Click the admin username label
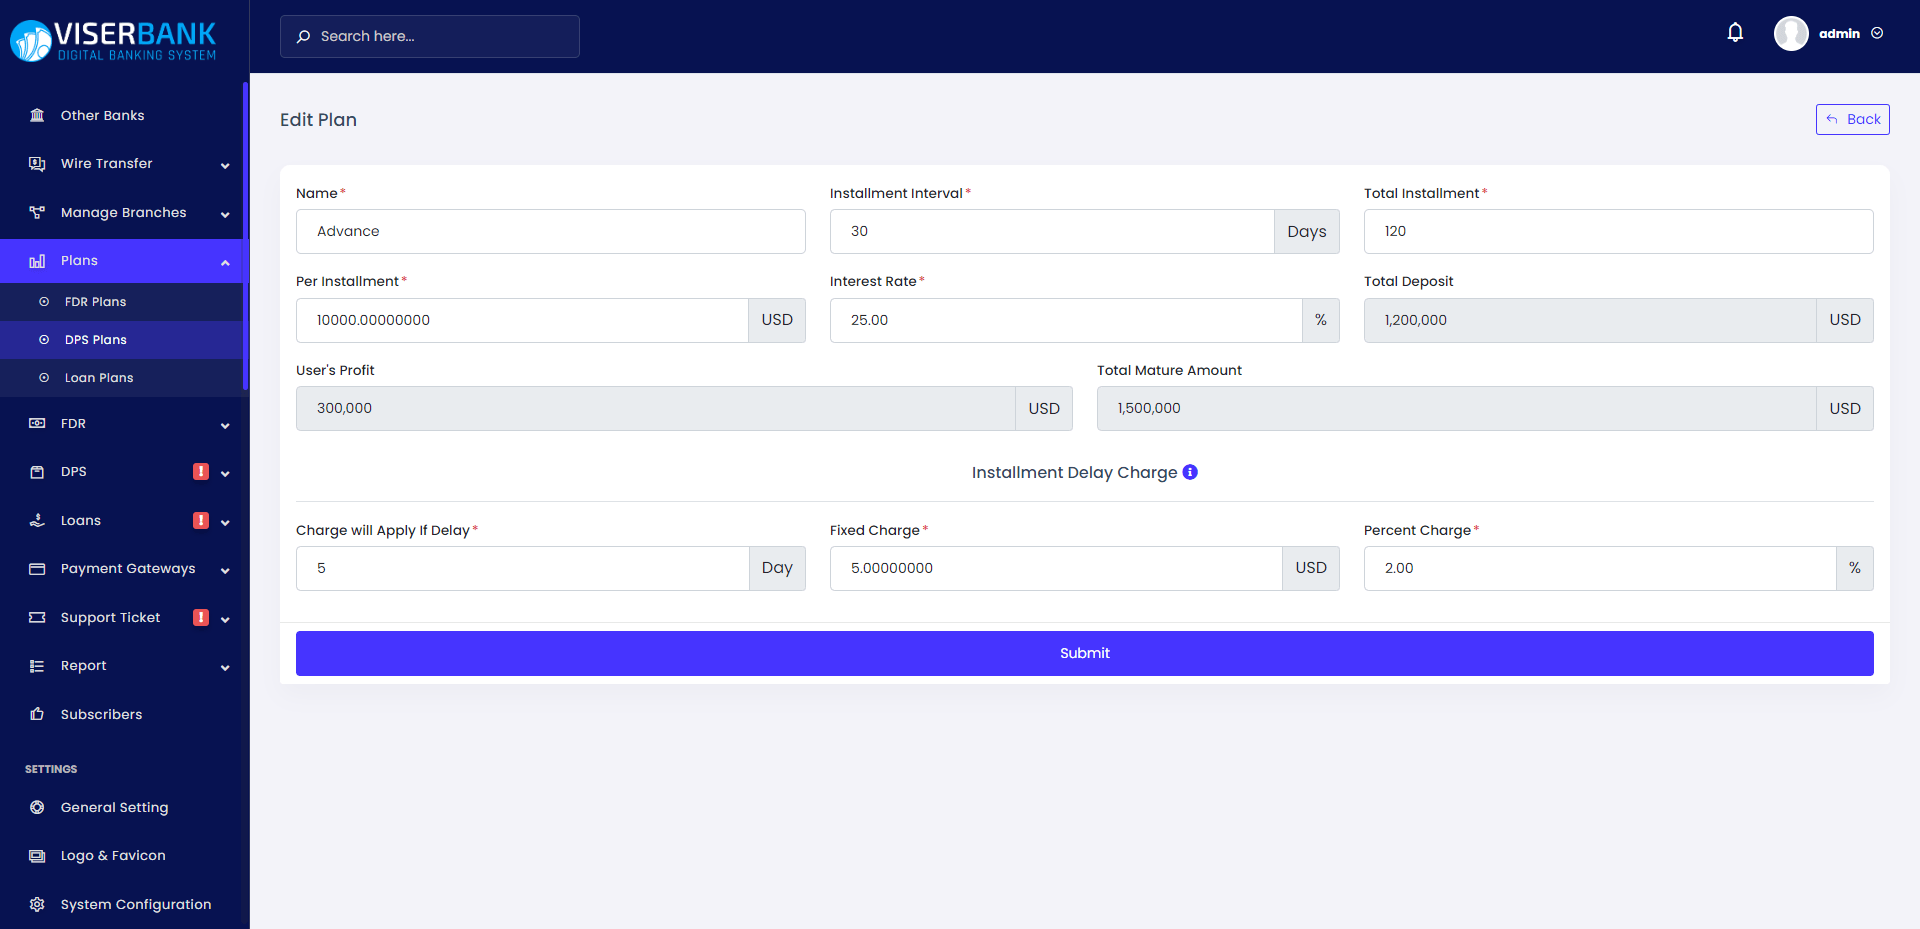Viewport: 1920px width, 929px height. point(1839,33)
